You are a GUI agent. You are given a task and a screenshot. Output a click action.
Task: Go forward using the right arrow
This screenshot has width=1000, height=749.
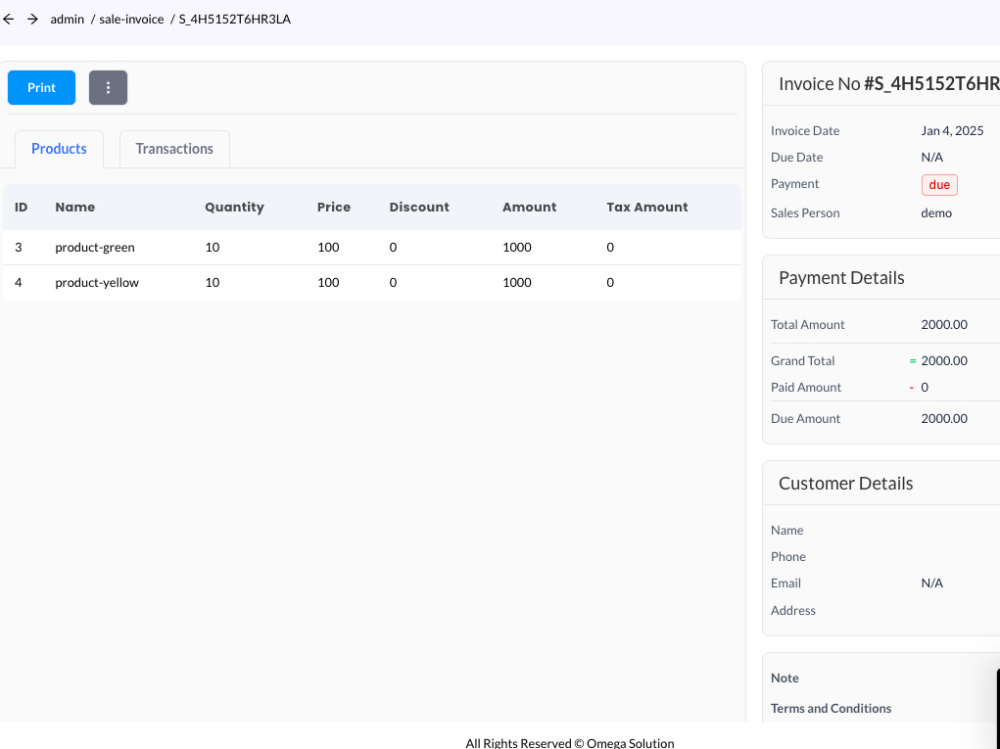pos(33,19)
